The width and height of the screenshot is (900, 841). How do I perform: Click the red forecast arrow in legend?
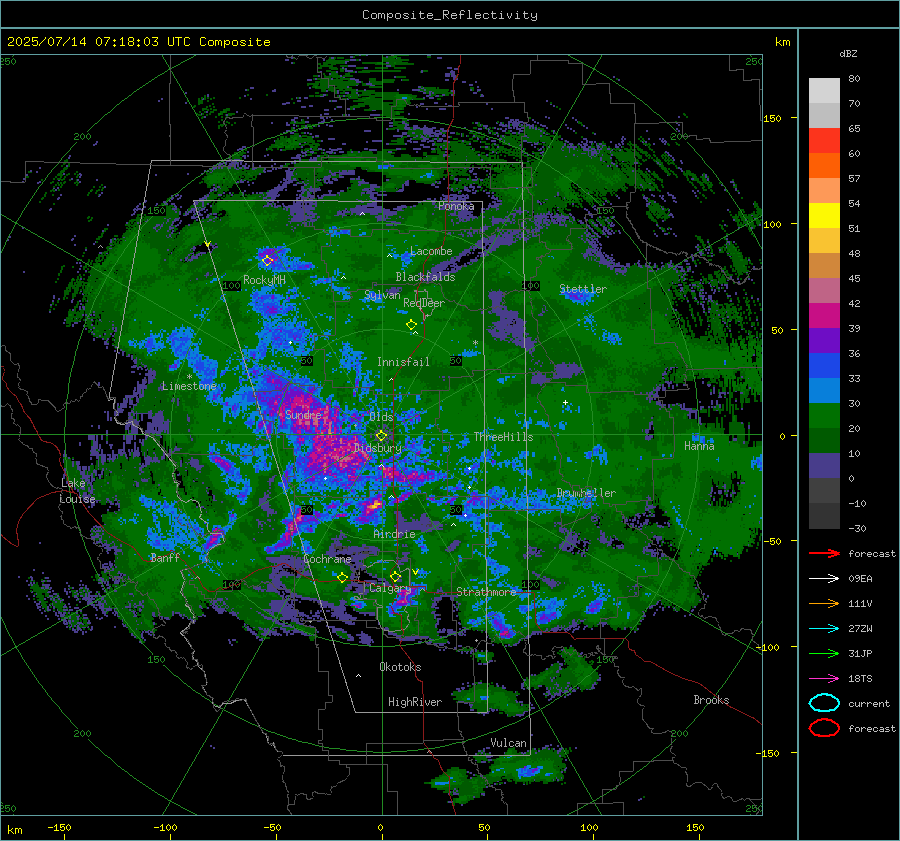click(x=824, y=553)
